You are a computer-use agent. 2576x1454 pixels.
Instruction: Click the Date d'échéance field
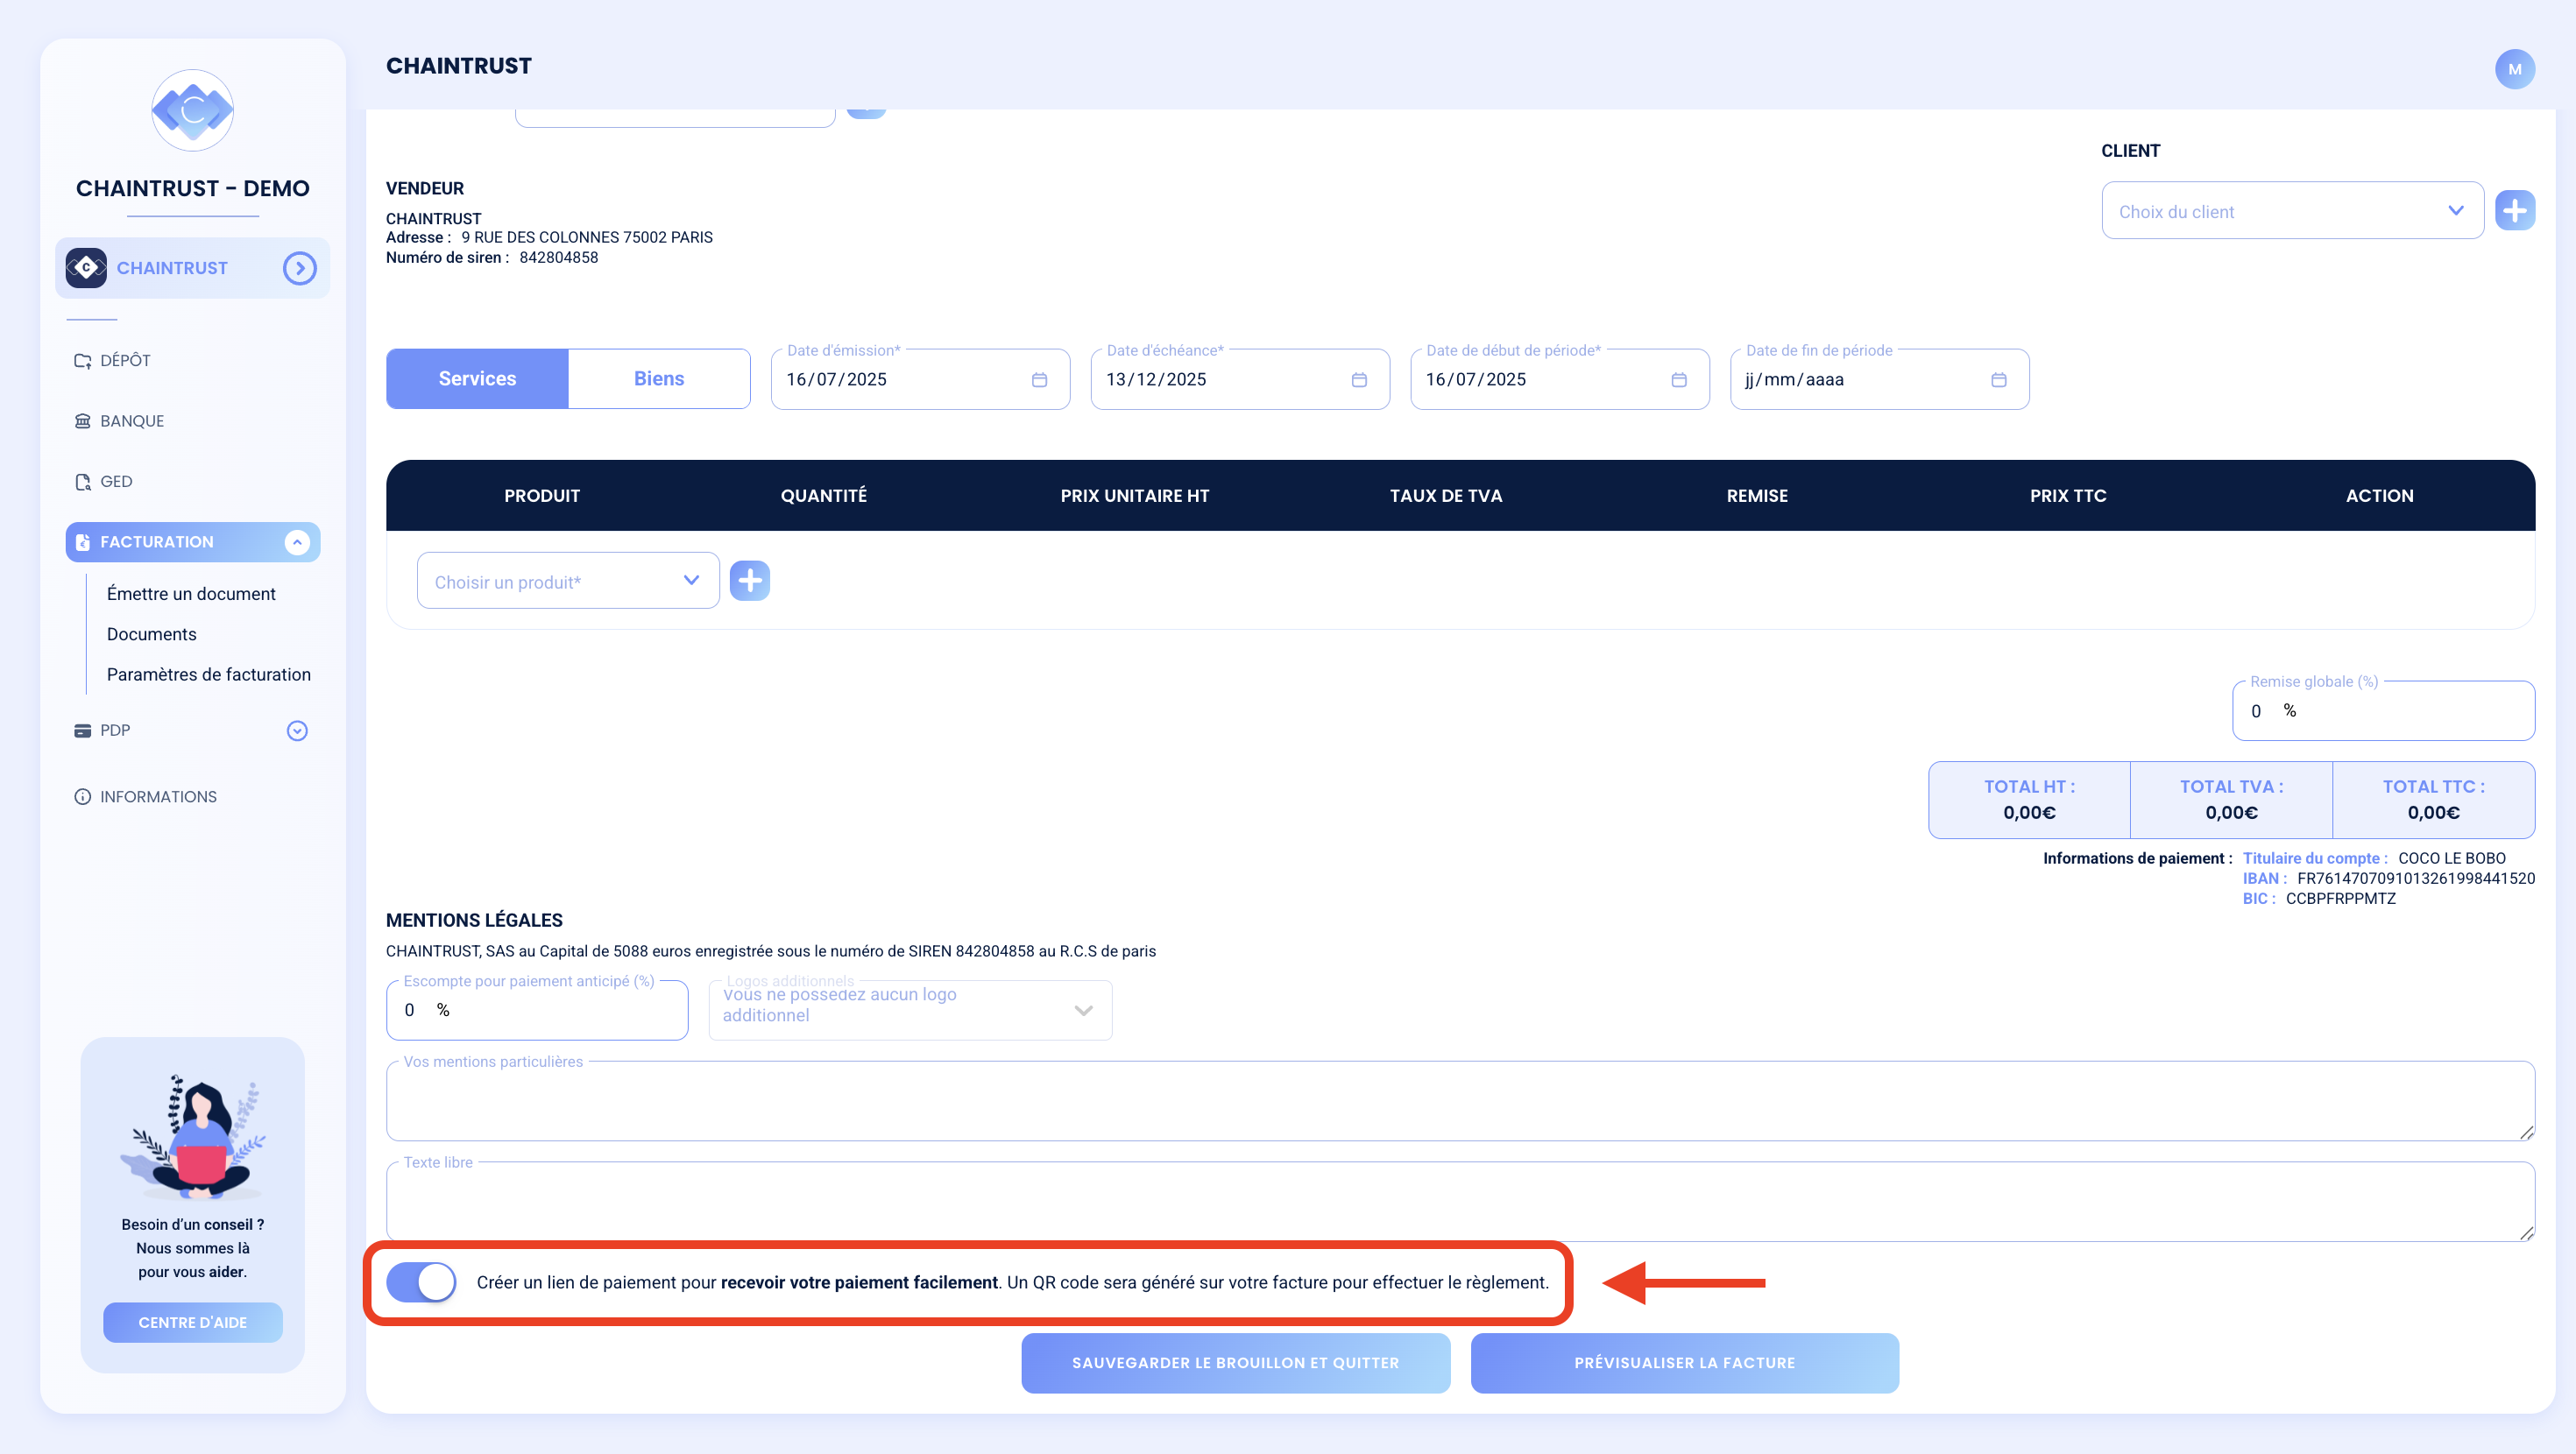coord(1240,379)
